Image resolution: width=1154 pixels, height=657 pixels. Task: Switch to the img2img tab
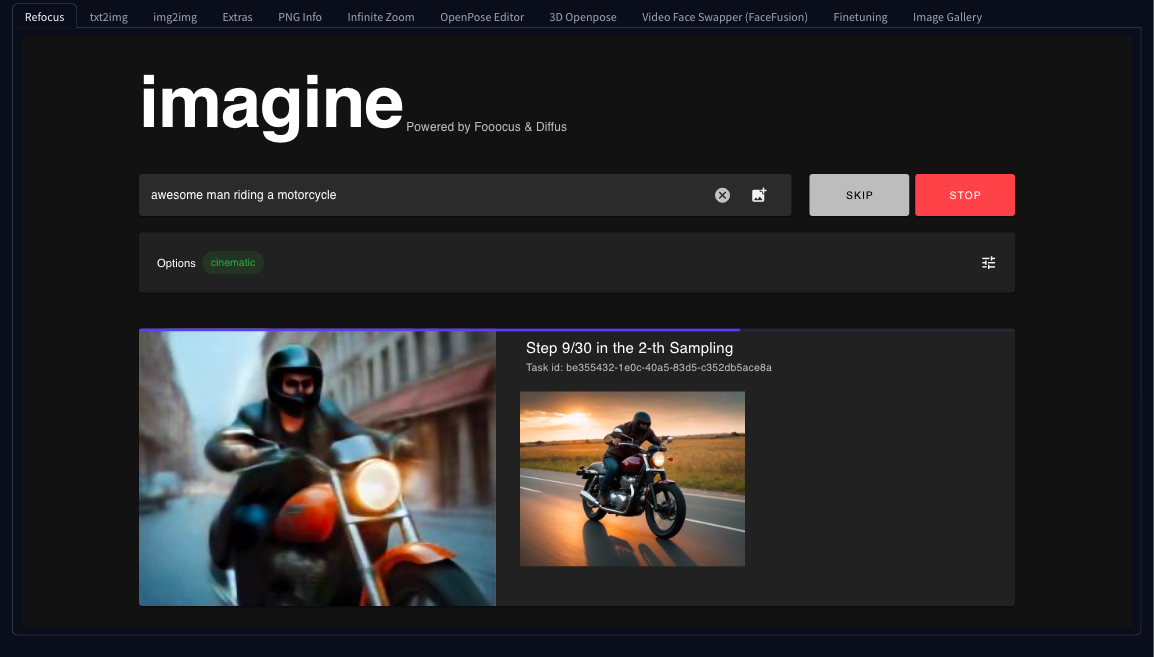click(x=174, y=16)
